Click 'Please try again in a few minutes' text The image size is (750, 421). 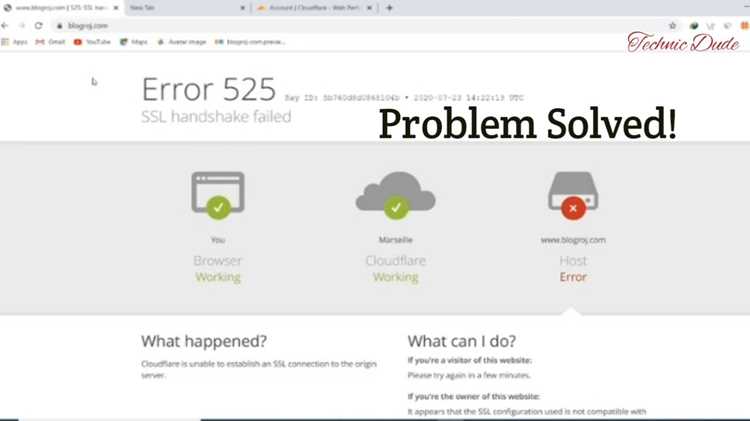[469, 376]
